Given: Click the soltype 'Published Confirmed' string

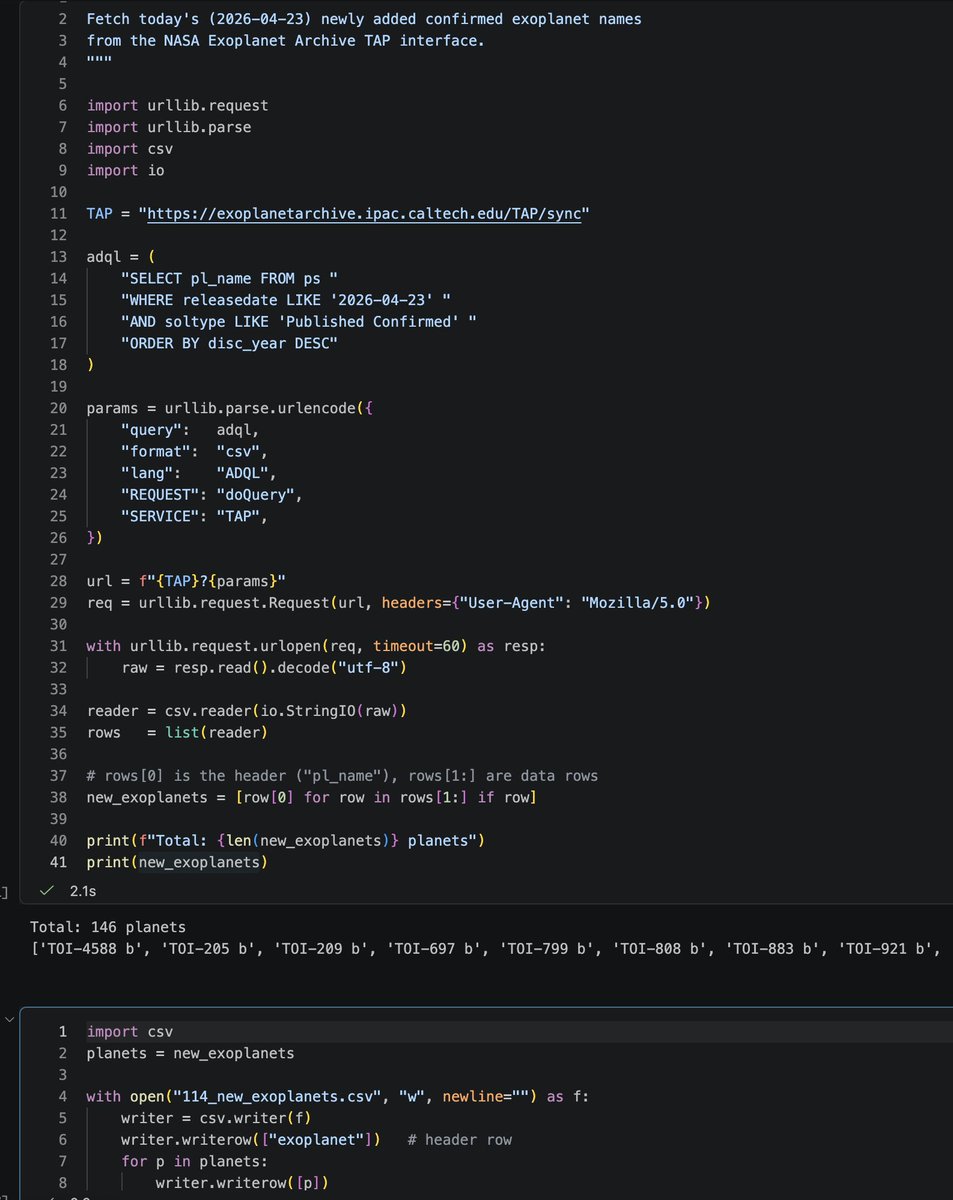Looking at the screenshot, I should (x=299, y=321).
